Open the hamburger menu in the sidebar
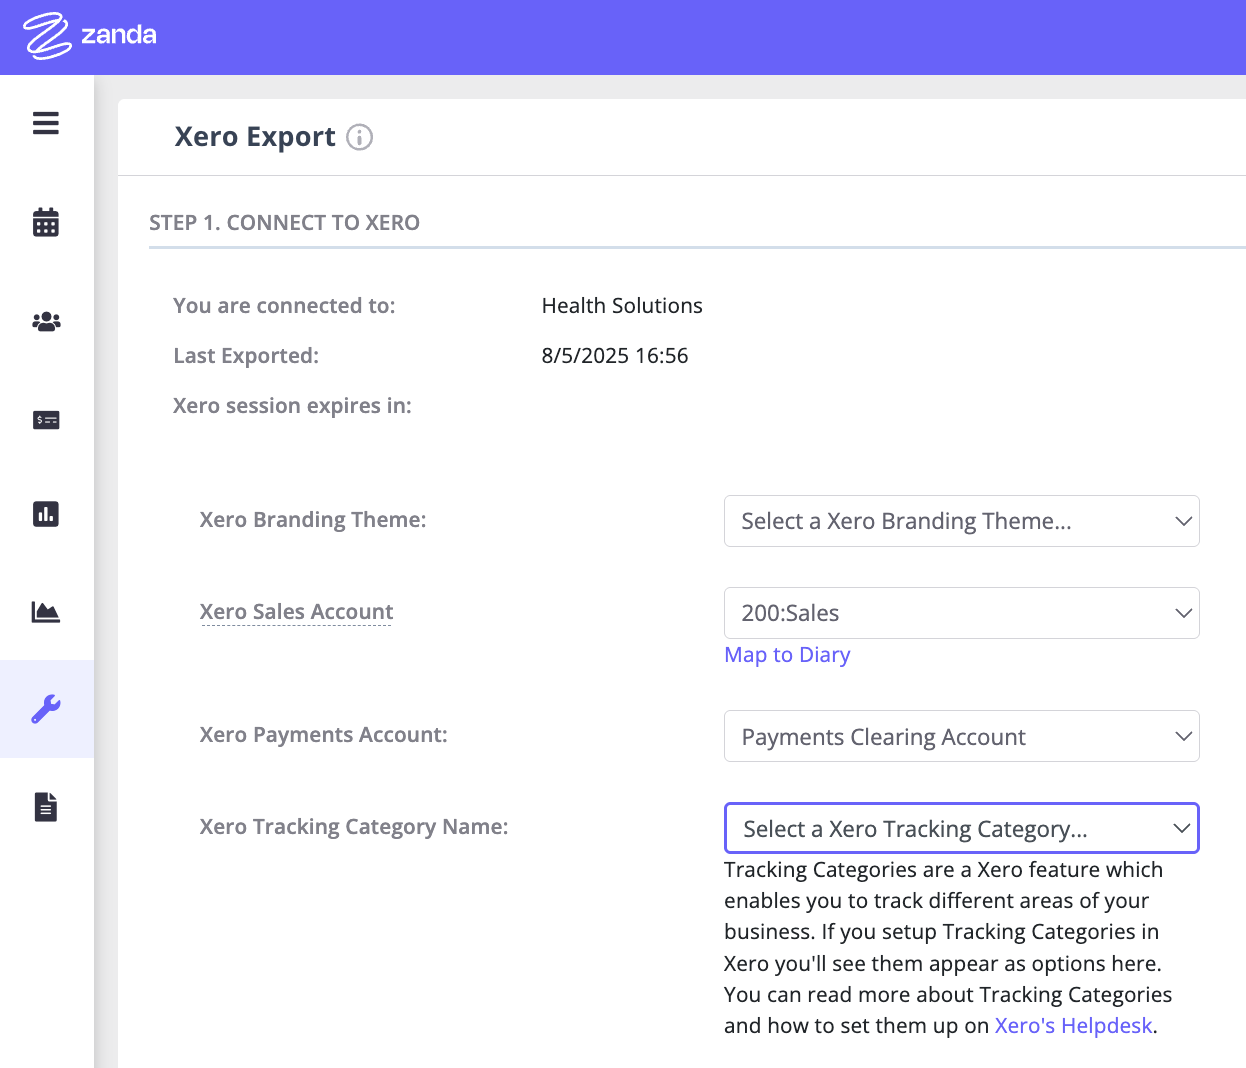 pyautogui.click(x=46, y=123)
